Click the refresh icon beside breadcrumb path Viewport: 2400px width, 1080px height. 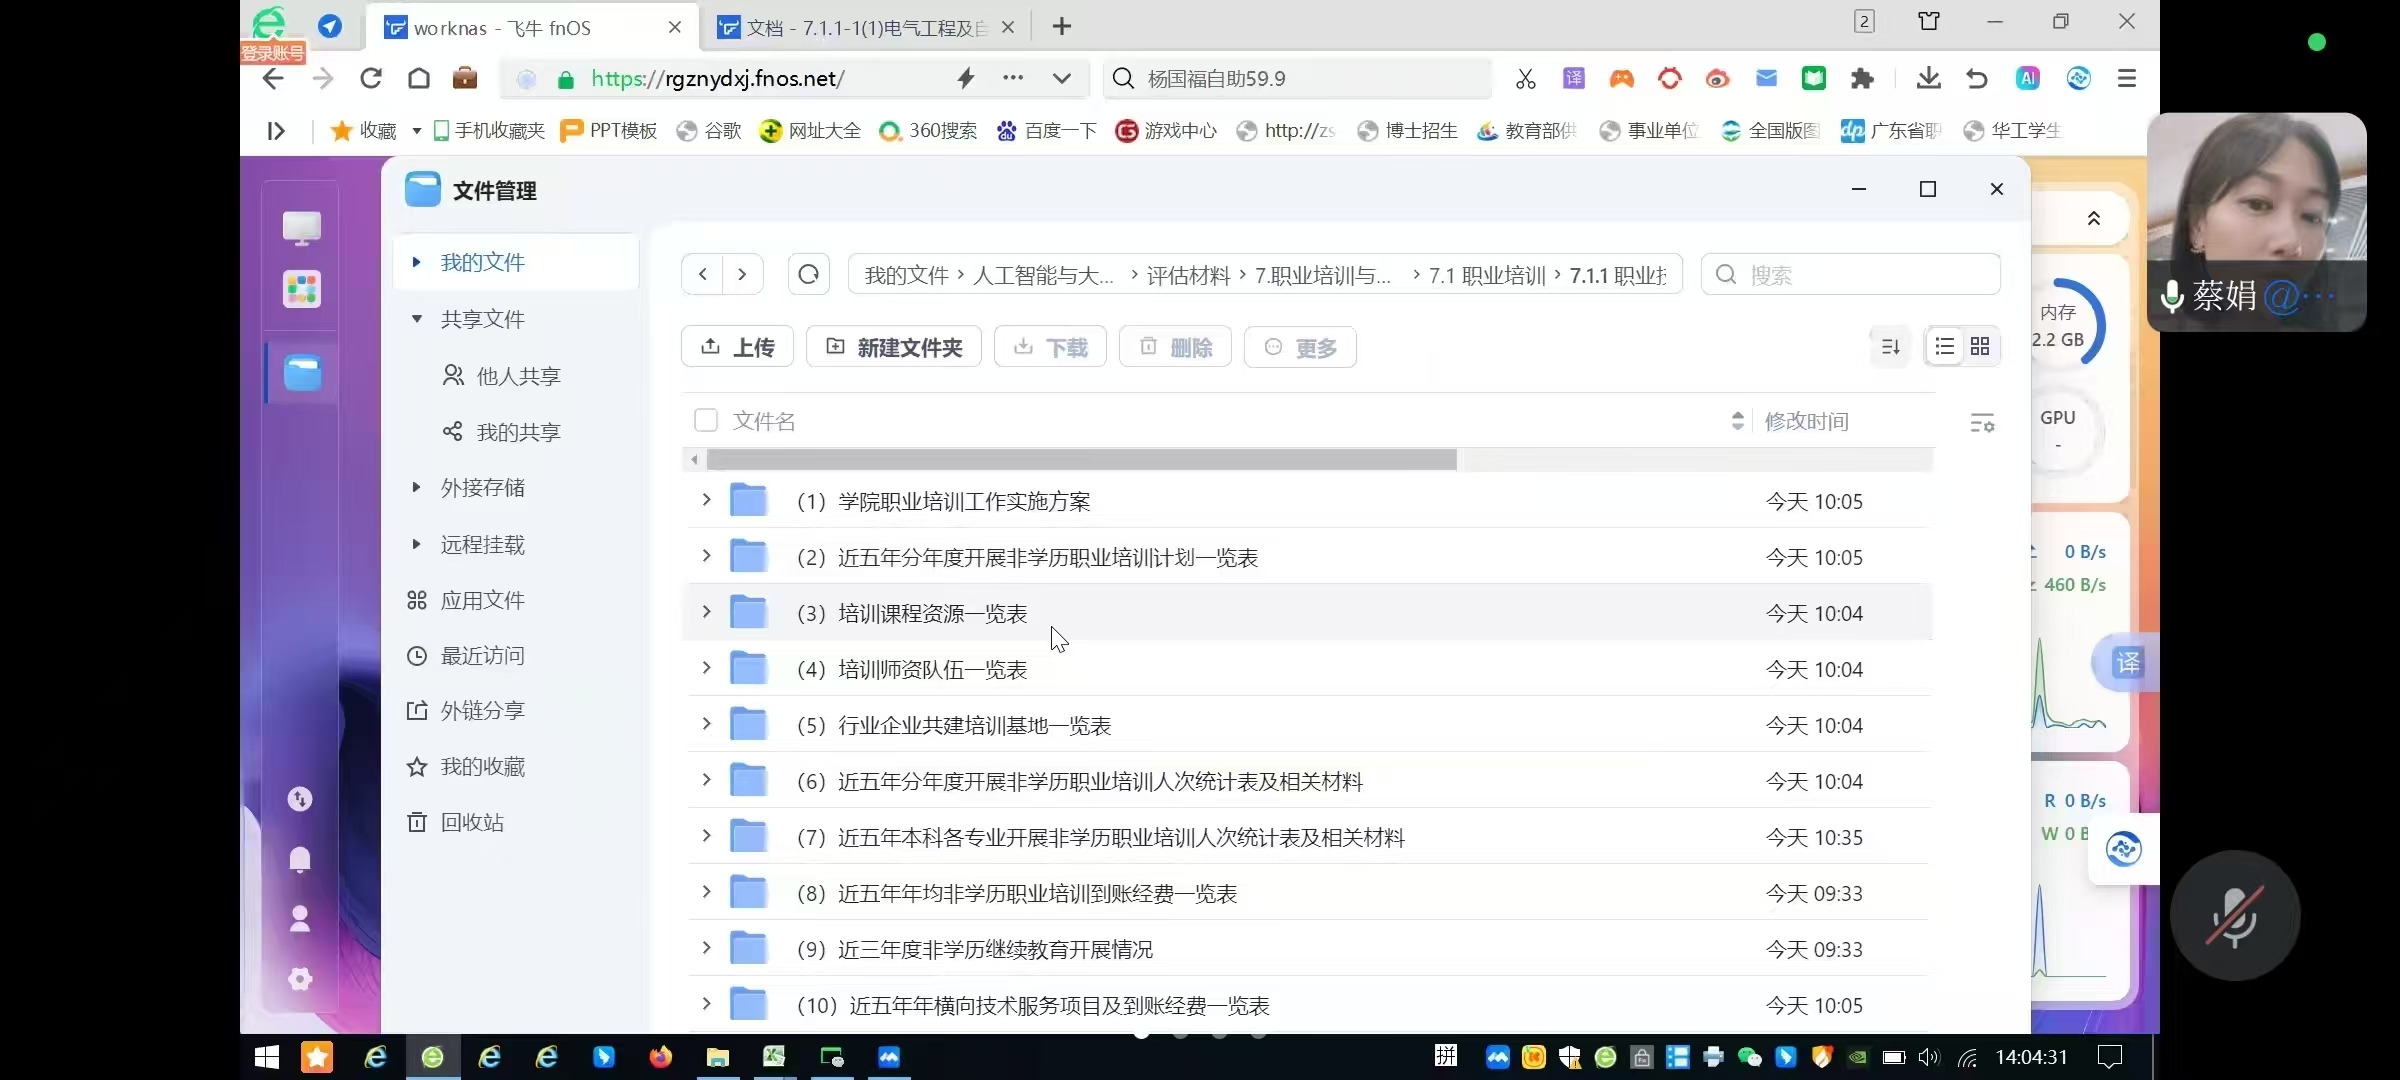(808, 274)
